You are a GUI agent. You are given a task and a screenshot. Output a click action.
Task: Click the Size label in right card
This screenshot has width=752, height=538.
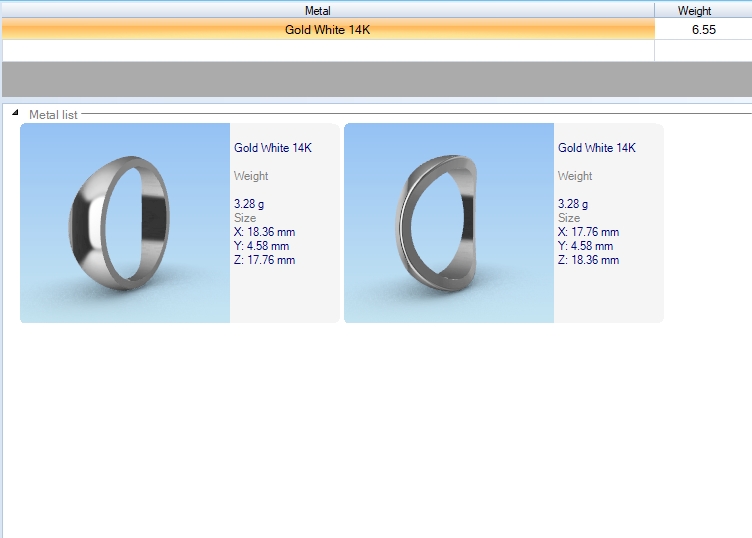[569, 218]
